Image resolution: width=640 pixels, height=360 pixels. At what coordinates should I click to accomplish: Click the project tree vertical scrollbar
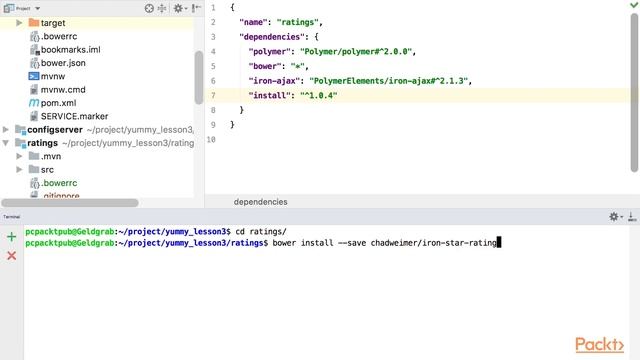point(199,78)
